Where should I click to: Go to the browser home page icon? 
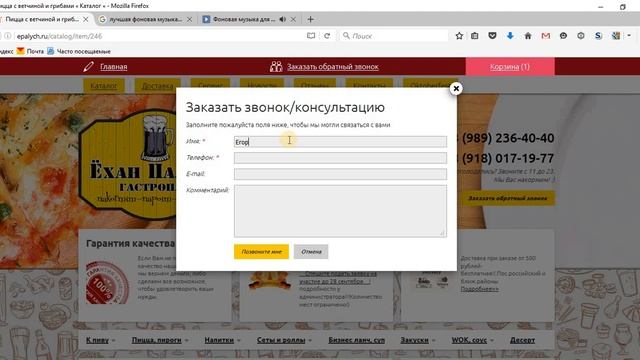528,36
